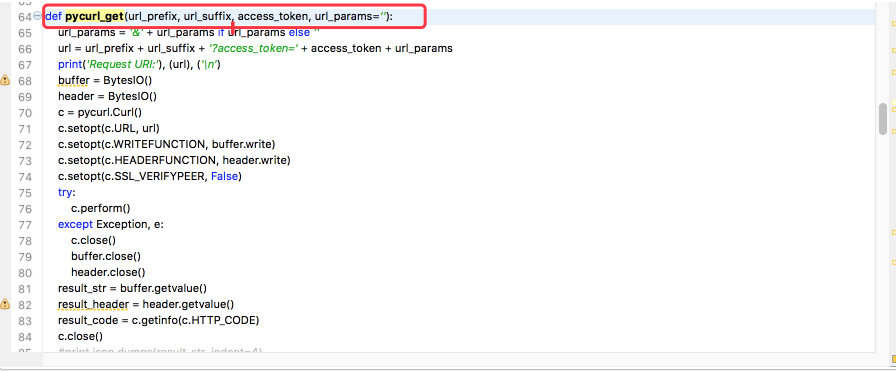
Task: Click the except keyword on line 77
Action: pyautogui.click(x=75, y=225)
